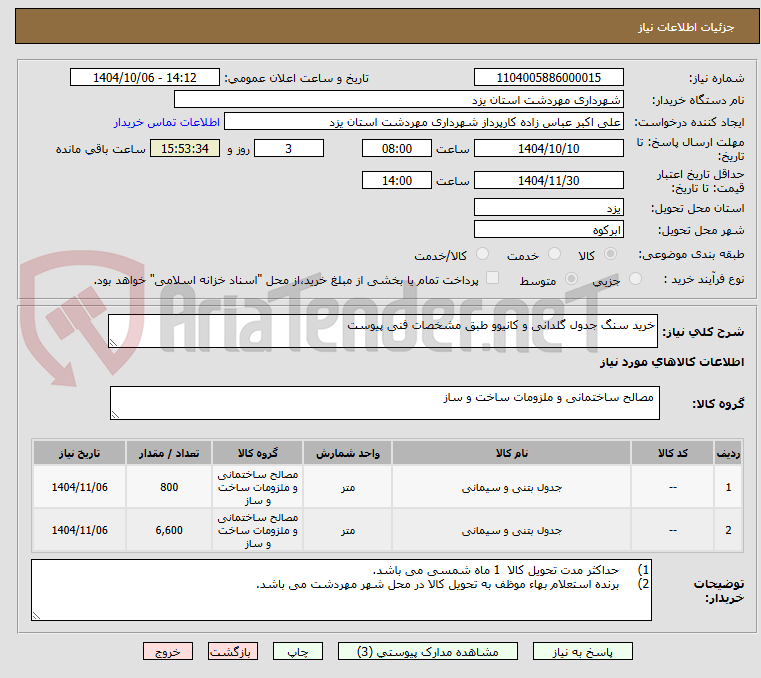Select the جزیی purchase type radio
761x678 pixels.
click(x=635, y=279)
